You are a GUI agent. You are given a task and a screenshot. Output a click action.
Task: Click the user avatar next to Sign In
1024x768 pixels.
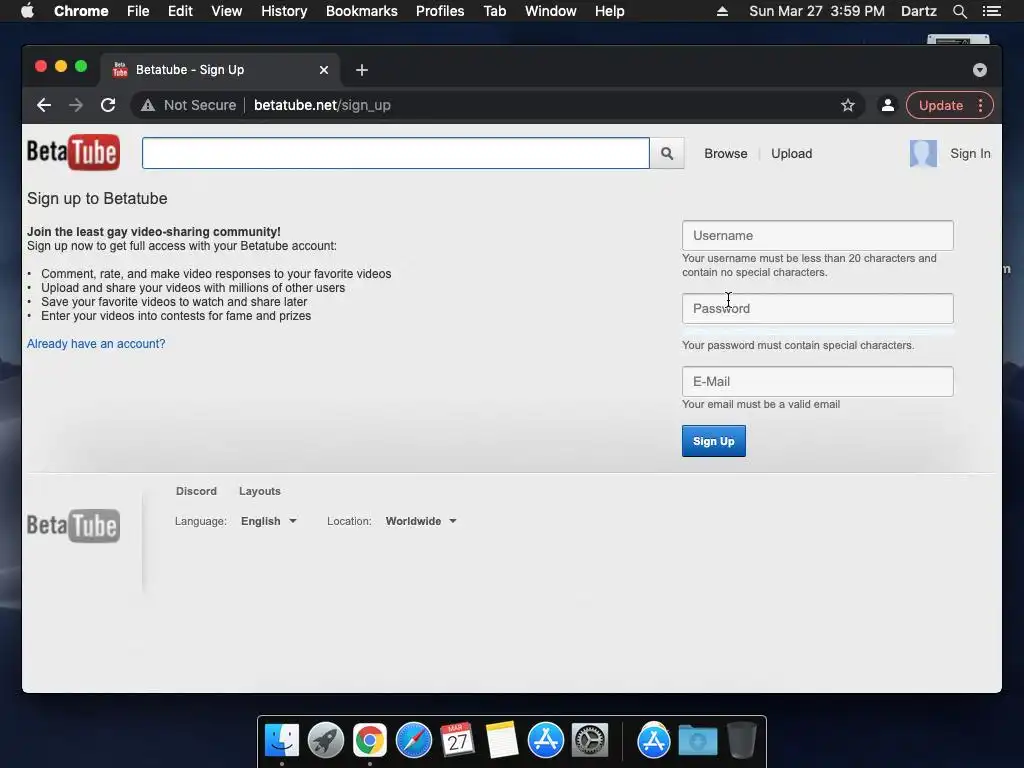923,153
